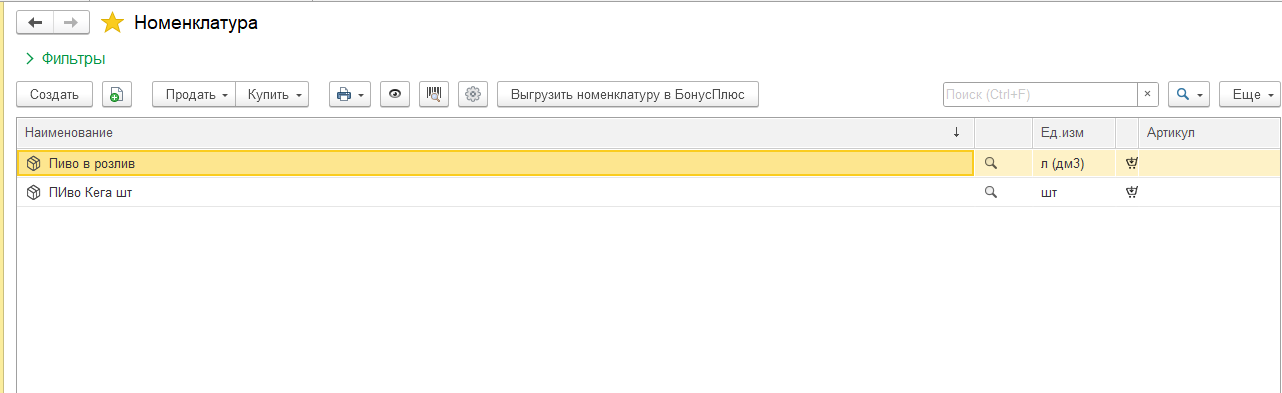Screen dimensions: 1282x393
Task: Click the barcode scanner icon
Action: (x=434, y=94)
